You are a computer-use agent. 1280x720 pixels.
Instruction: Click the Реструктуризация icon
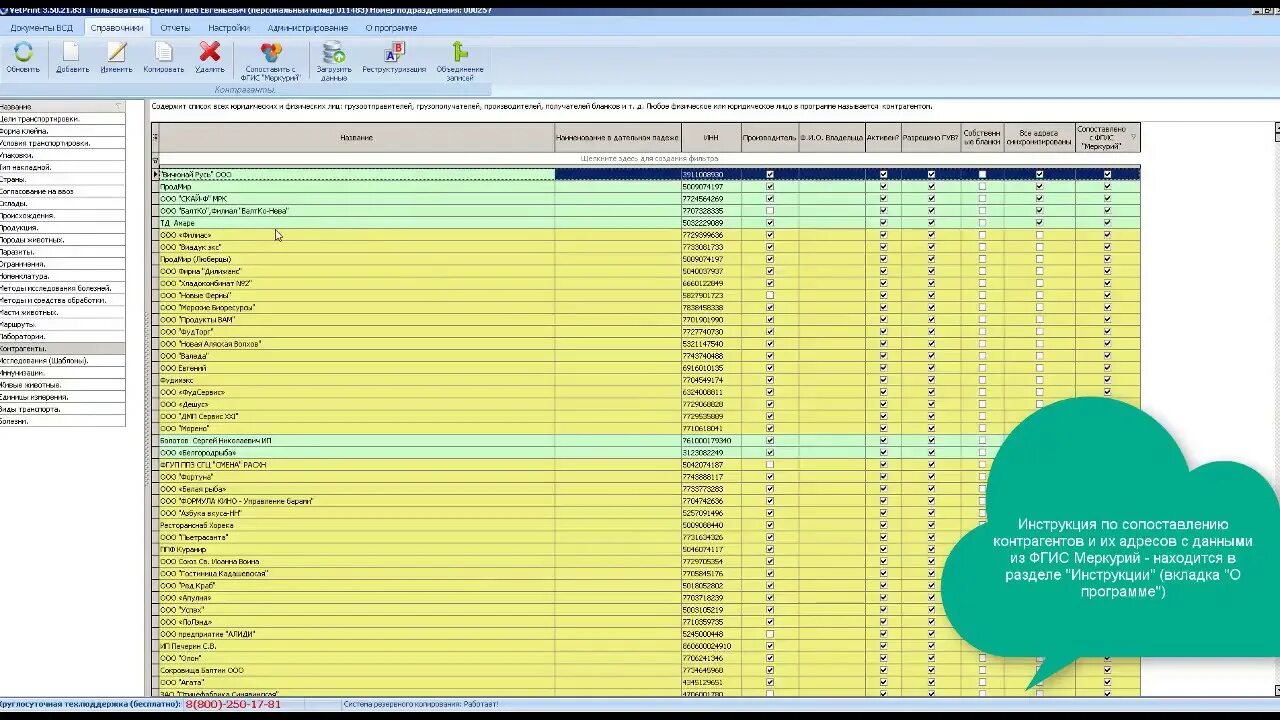click(394, 52)
